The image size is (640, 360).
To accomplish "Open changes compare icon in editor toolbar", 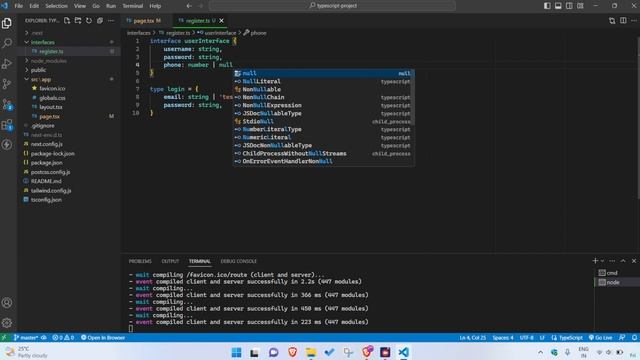I will [612, 20].
